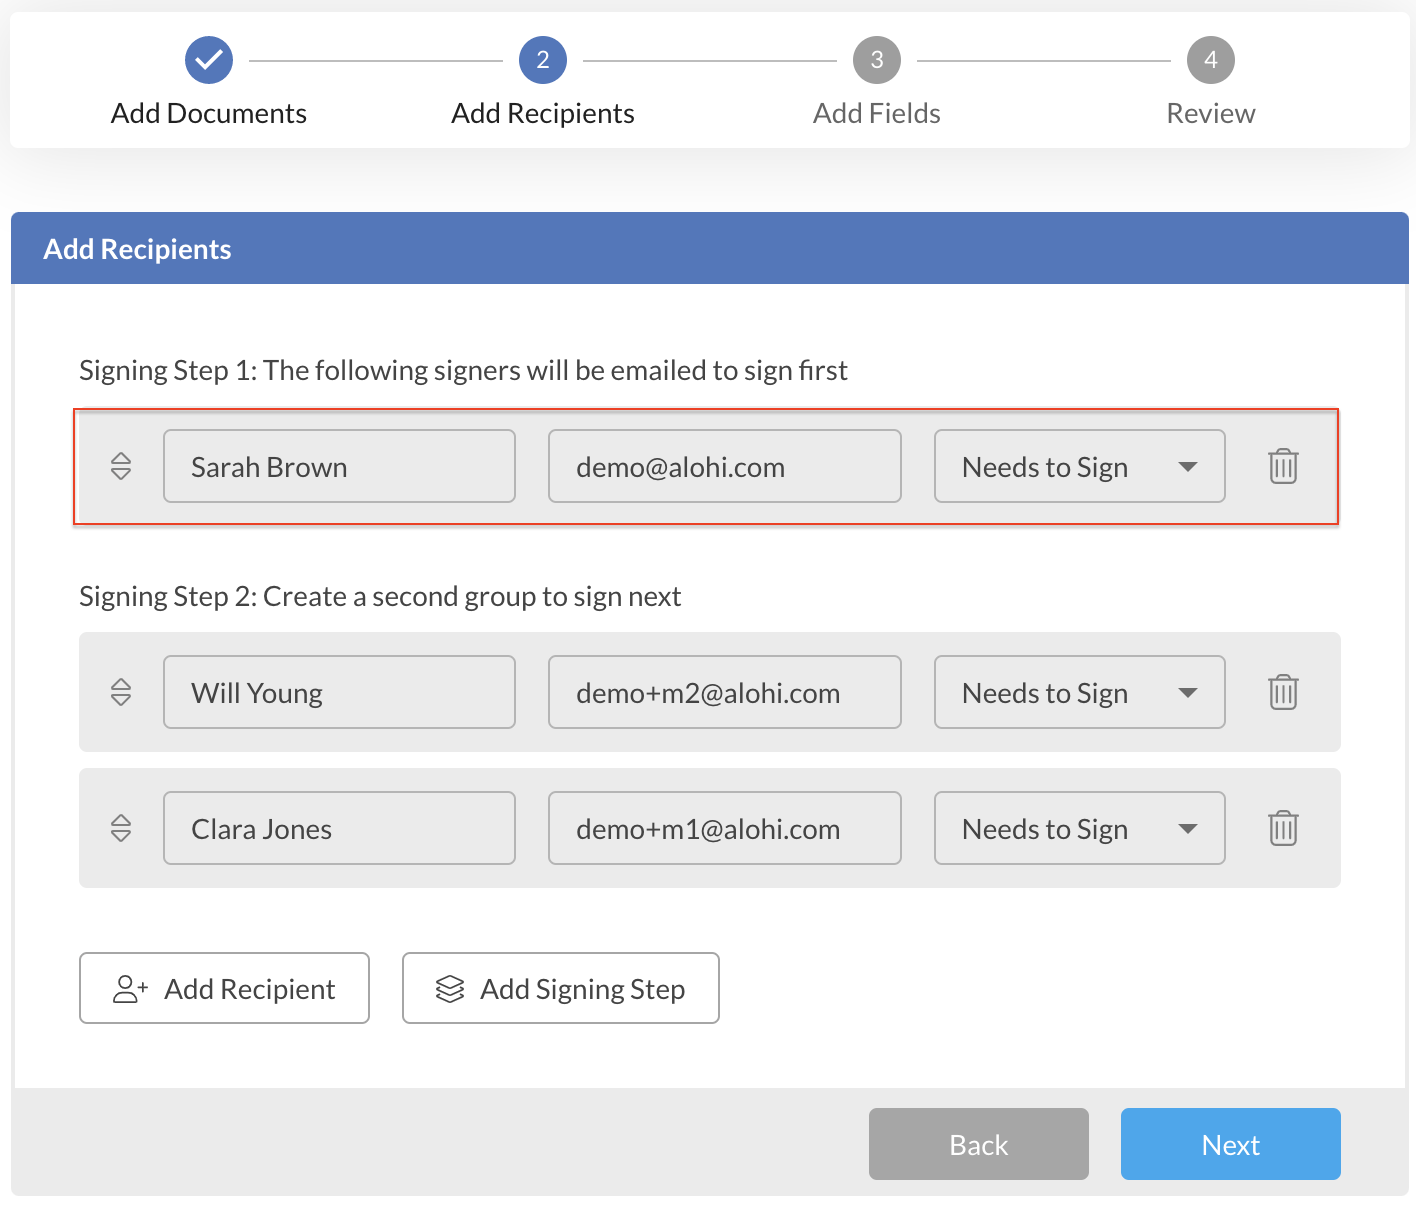
Task: Click trash icon for Will Young
Action: 1283,693
